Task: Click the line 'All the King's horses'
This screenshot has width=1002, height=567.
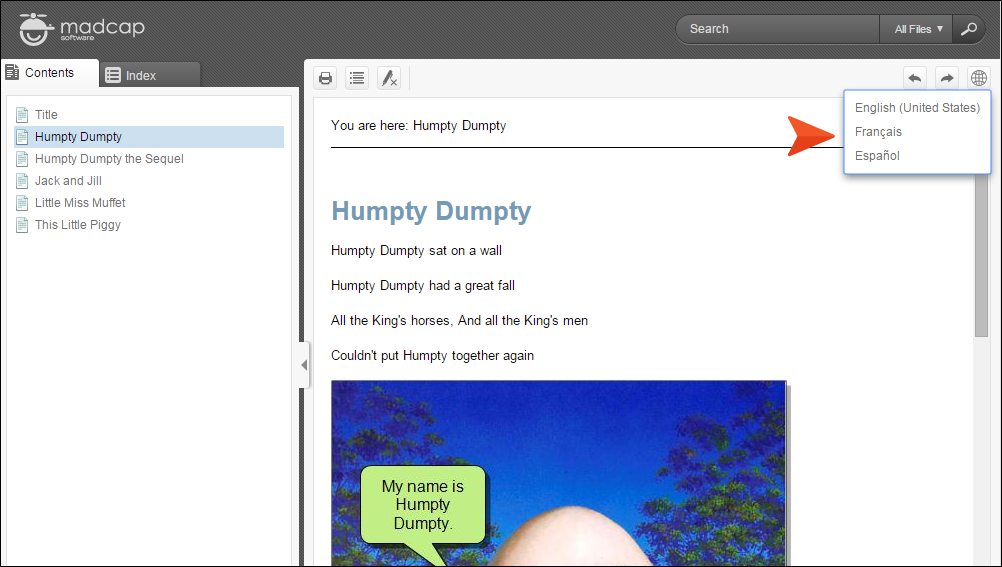Action: tap(459, 321)
